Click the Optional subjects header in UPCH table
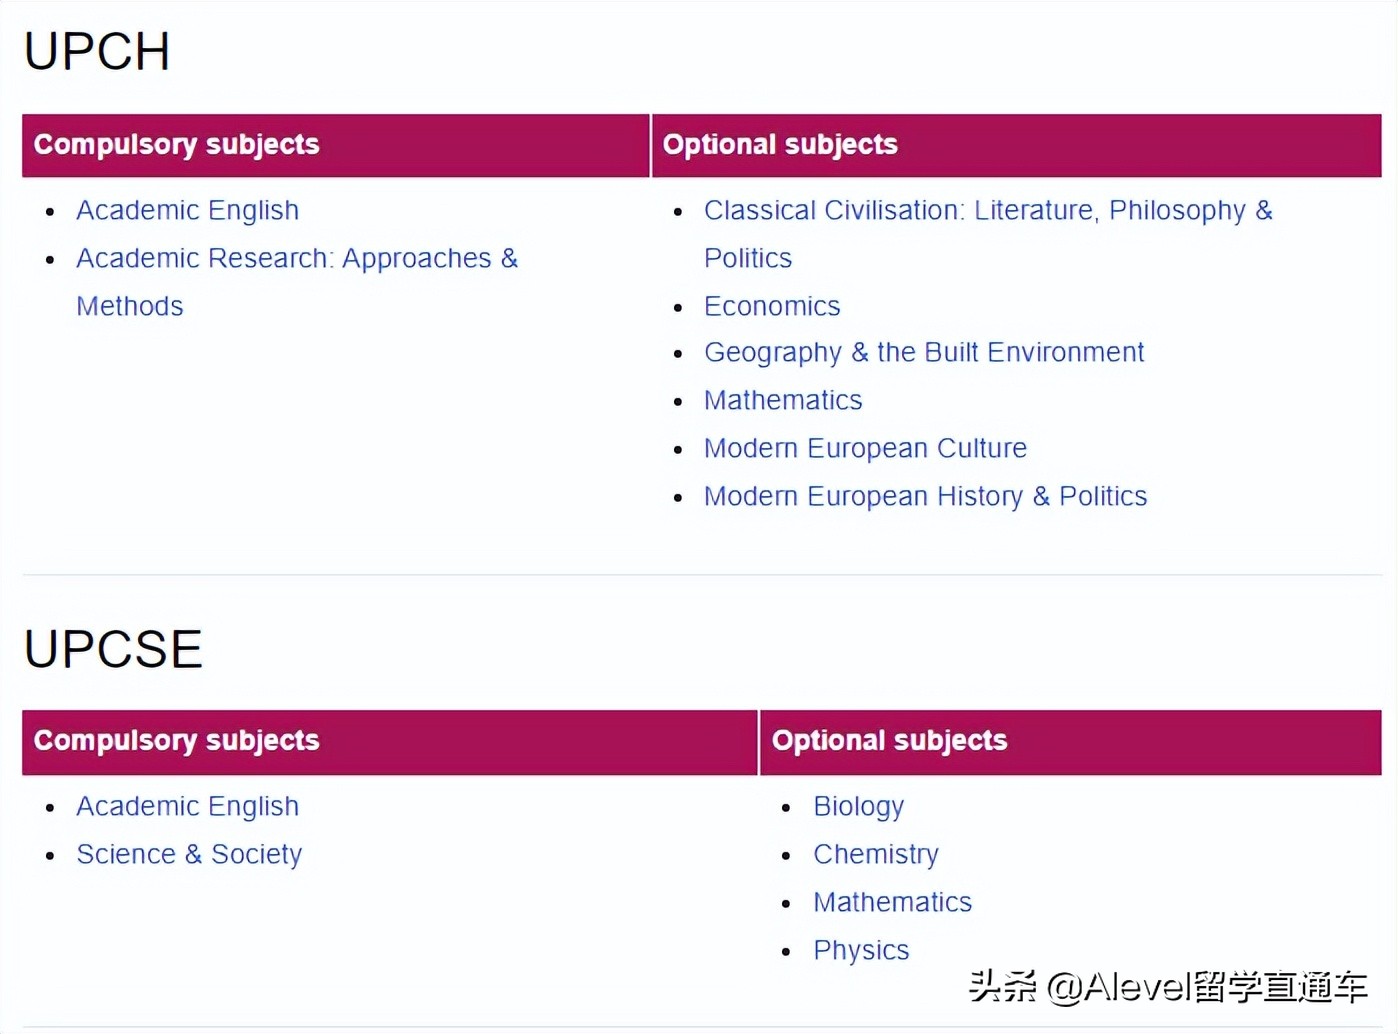 pos(780,145)
